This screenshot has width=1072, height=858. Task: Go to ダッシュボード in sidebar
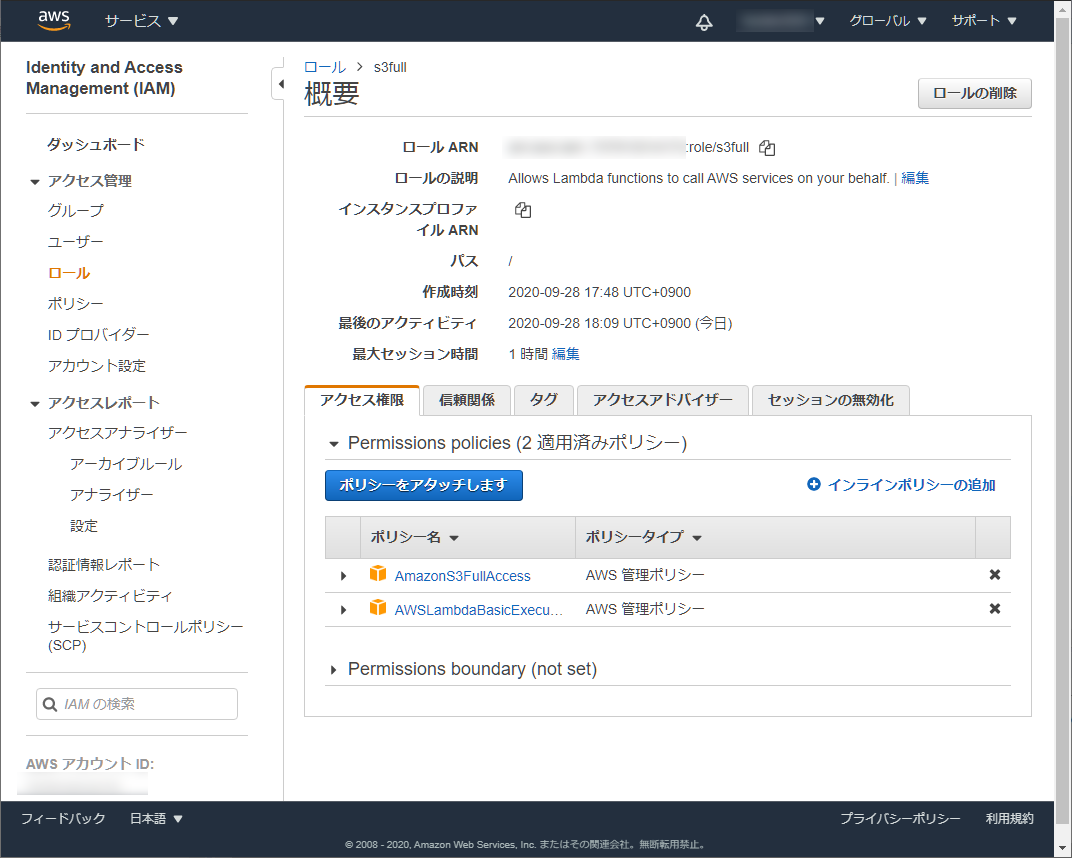pyautogui.click(x=96, y=144)
